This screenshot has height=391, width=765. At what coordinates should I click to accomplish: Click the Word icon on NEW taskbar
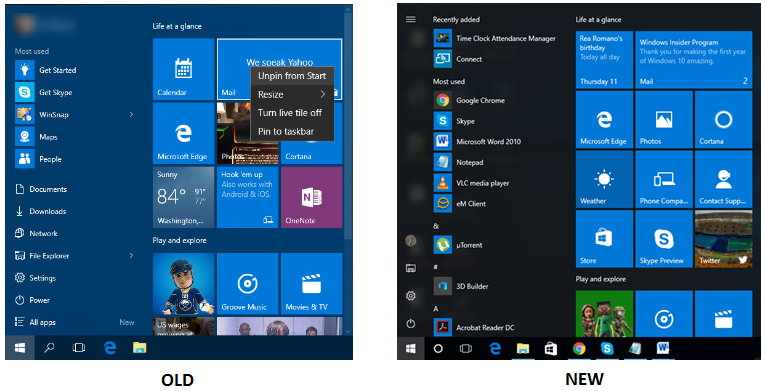tap(664, 349)
